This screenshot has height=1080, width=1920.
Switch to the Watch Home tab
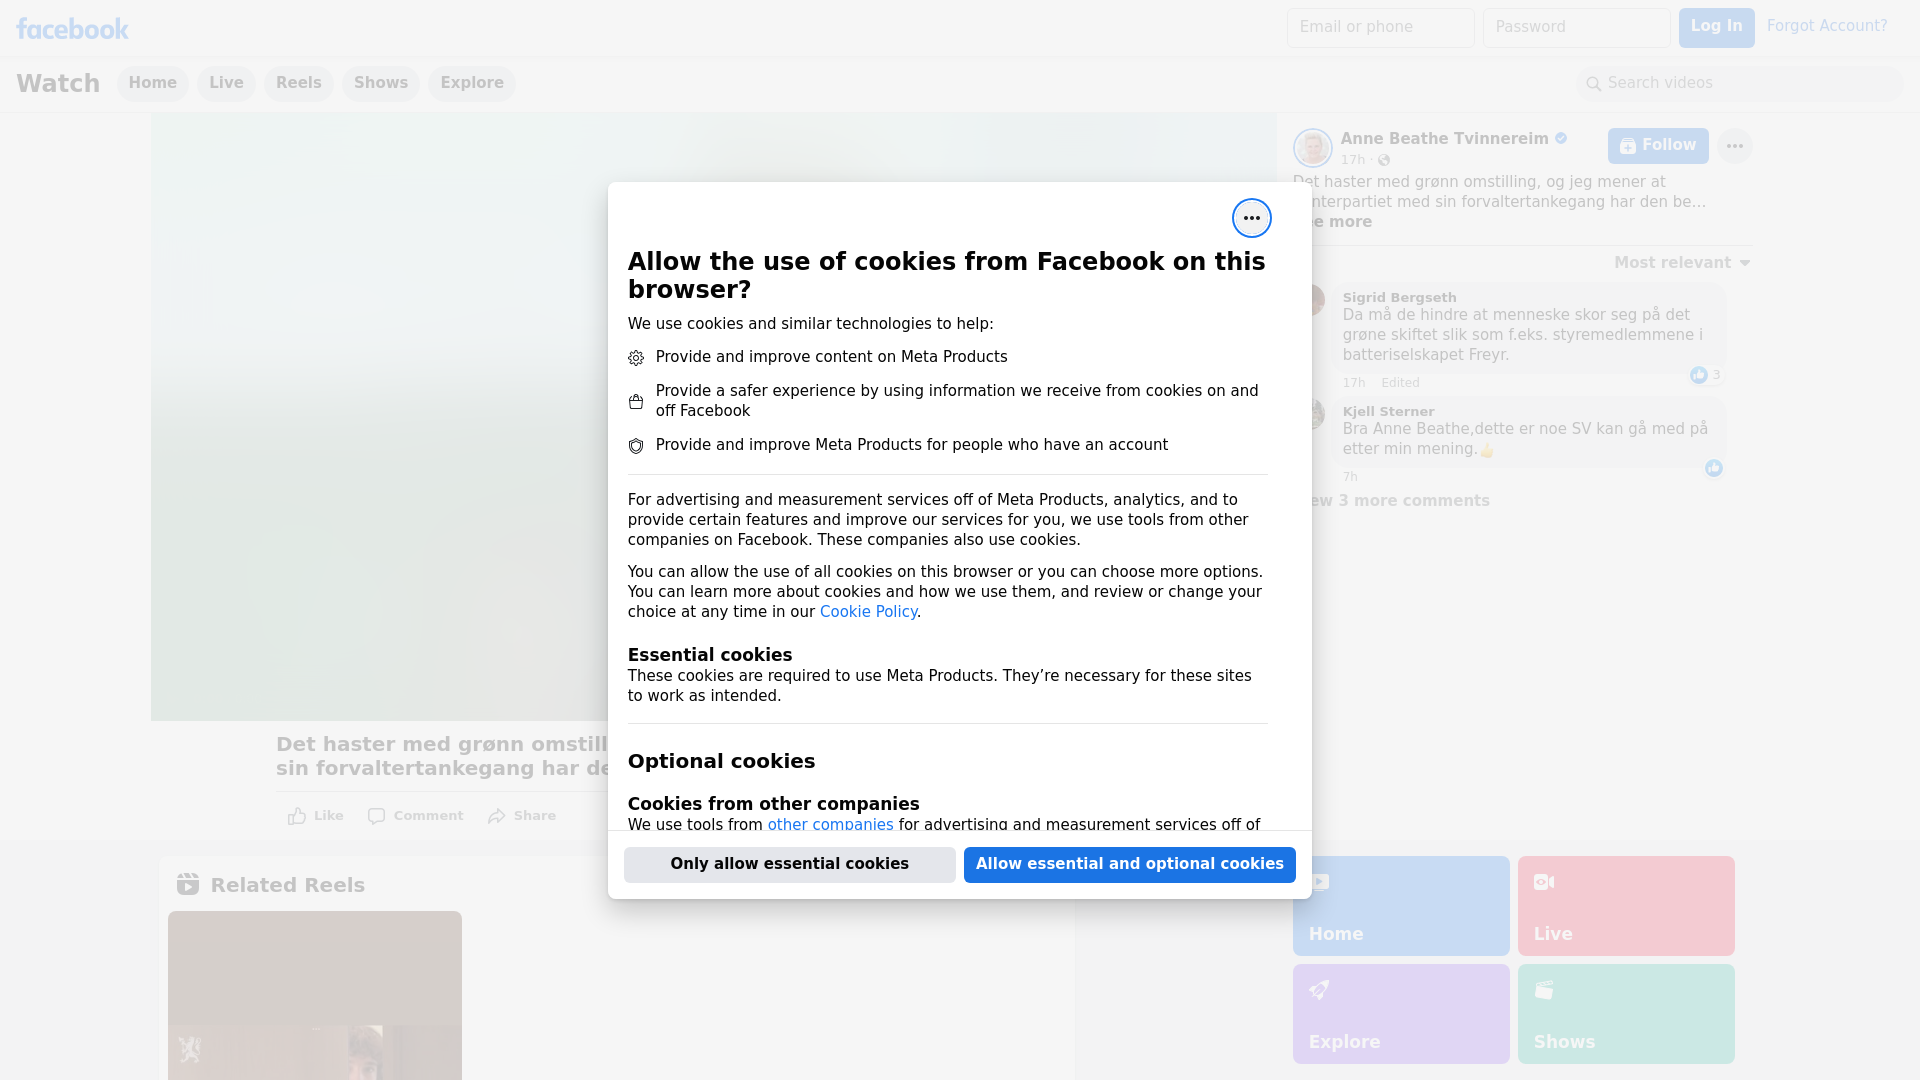coord(152,83)
